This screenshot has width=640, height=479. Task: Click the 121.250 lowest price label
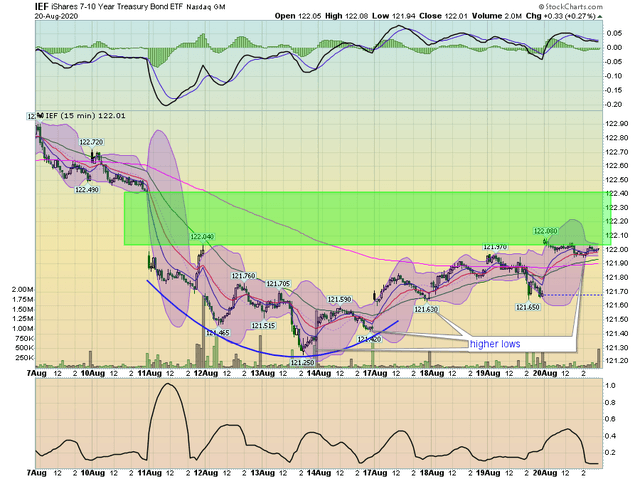pyautogui.click(x=302, y=362)
